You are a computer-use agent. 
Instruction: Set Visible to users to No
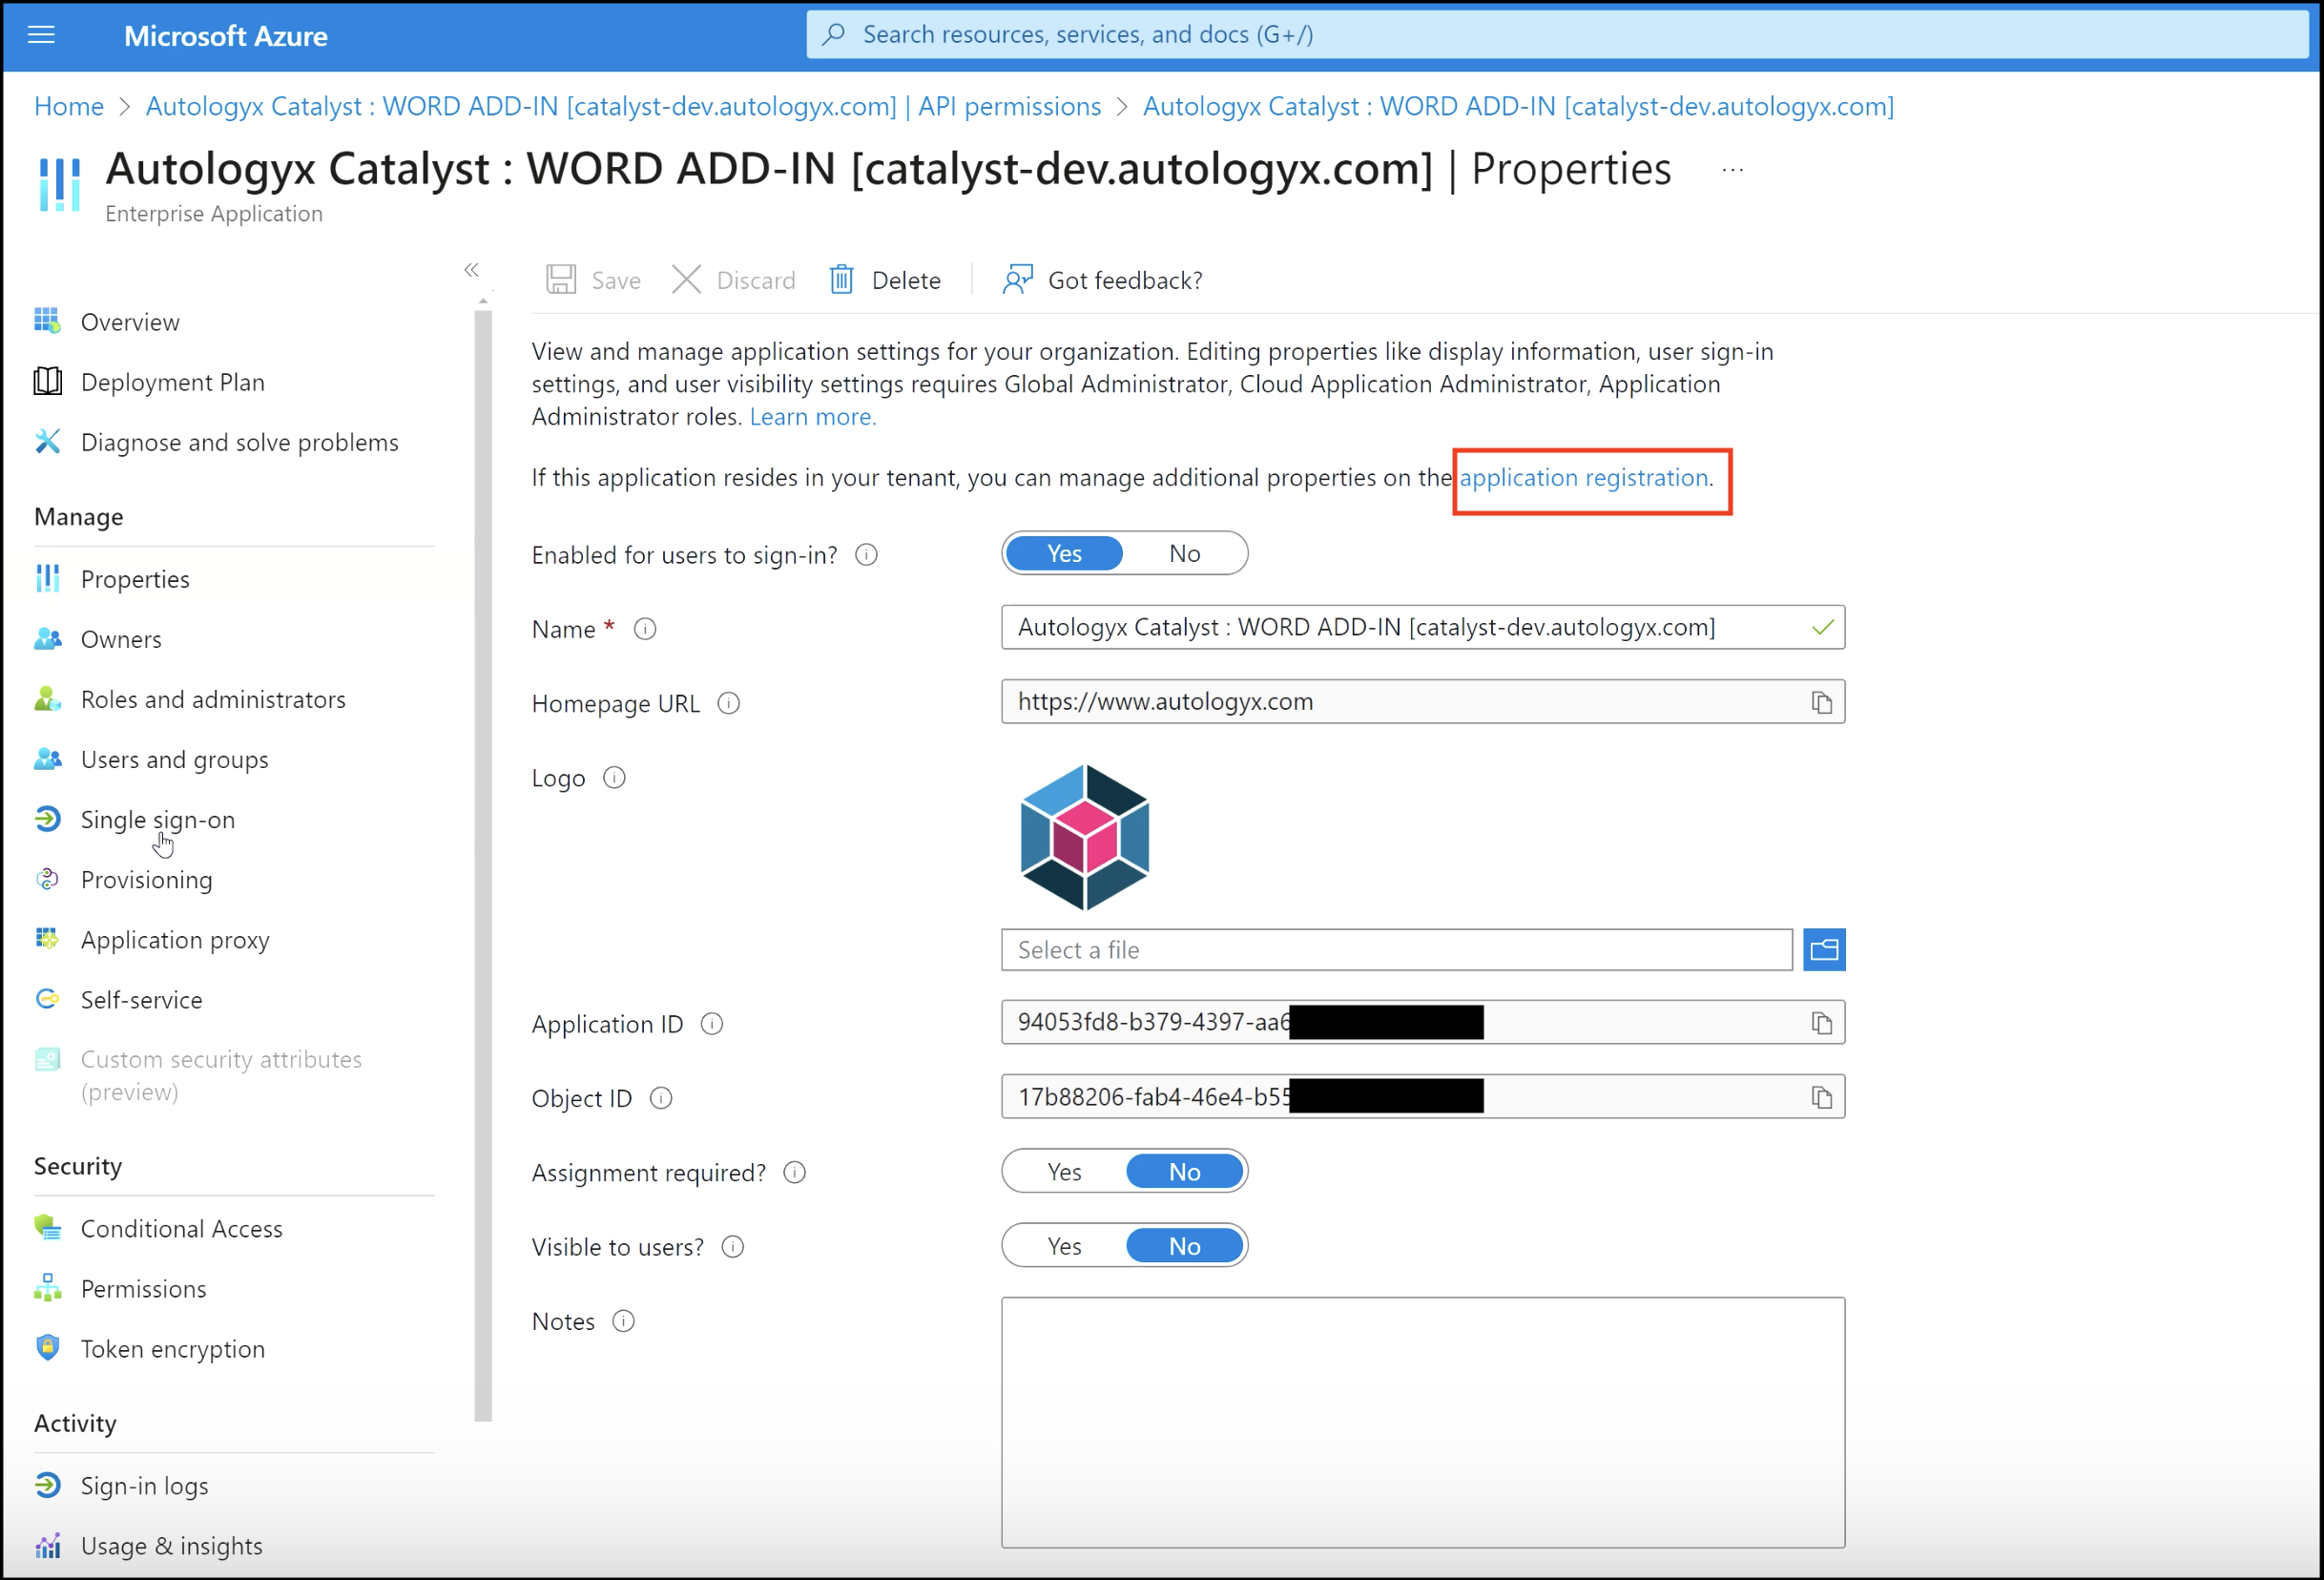click(1185, 1245)
